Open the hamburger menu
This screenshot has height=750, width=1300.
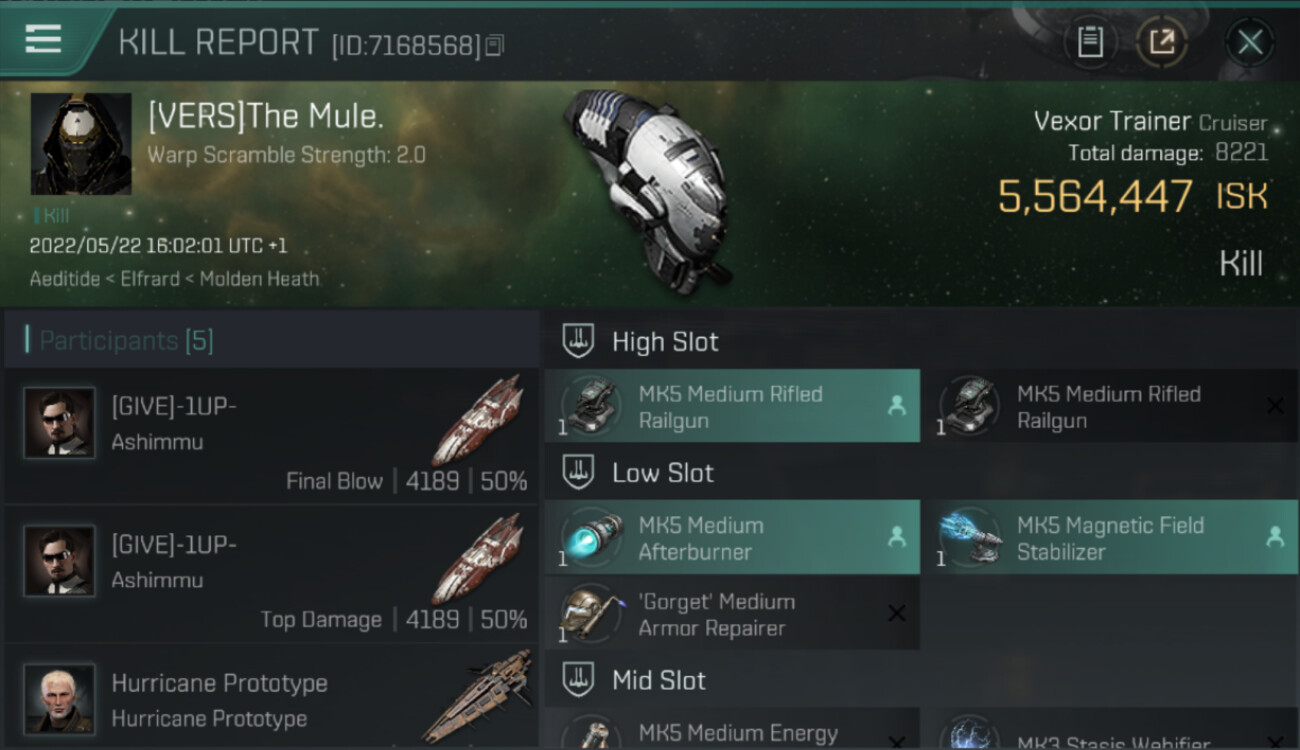tap(43, 39)
